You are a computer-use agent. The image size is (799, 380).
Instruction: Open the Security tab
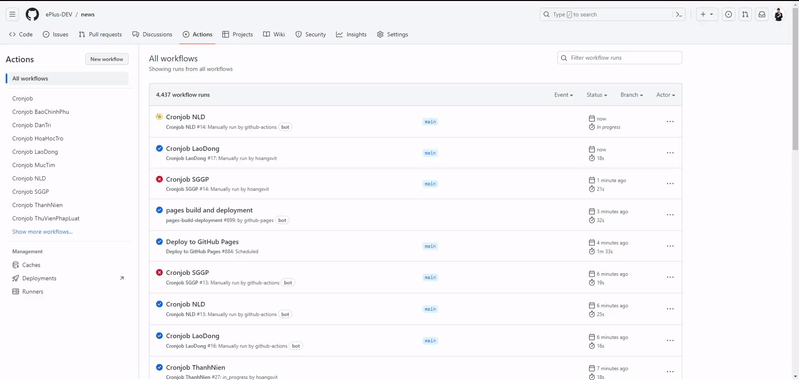(x=310, y=35)
